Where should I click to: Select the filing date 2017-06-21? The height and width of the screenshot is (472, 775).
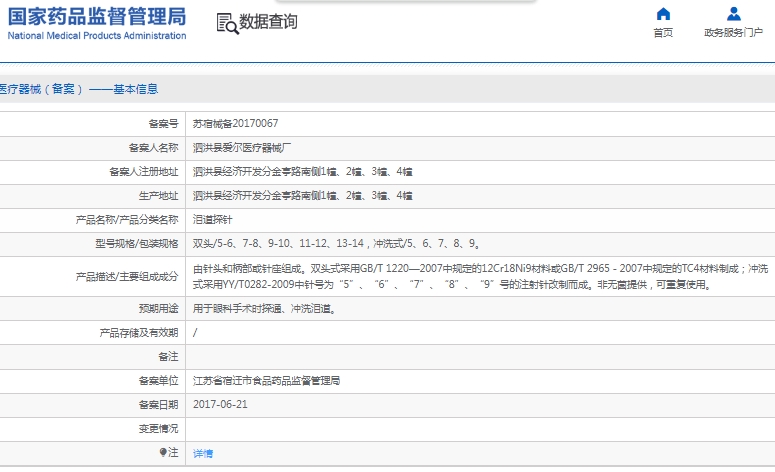pyautogui.click(x=220, y=404)
